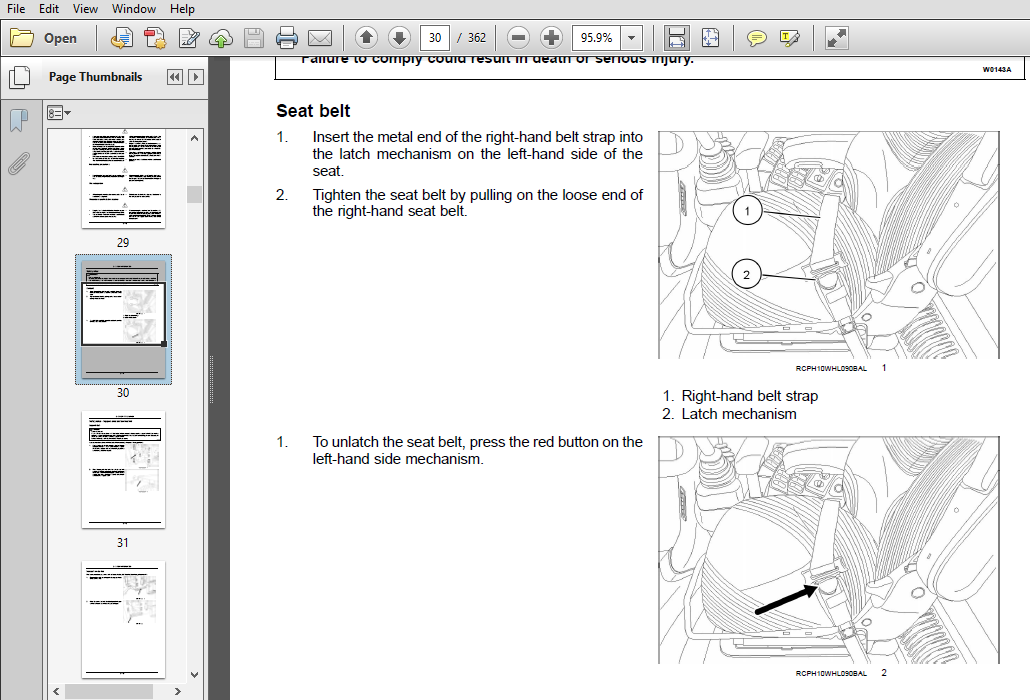Click the Zoom out minus button

point(518,38)
